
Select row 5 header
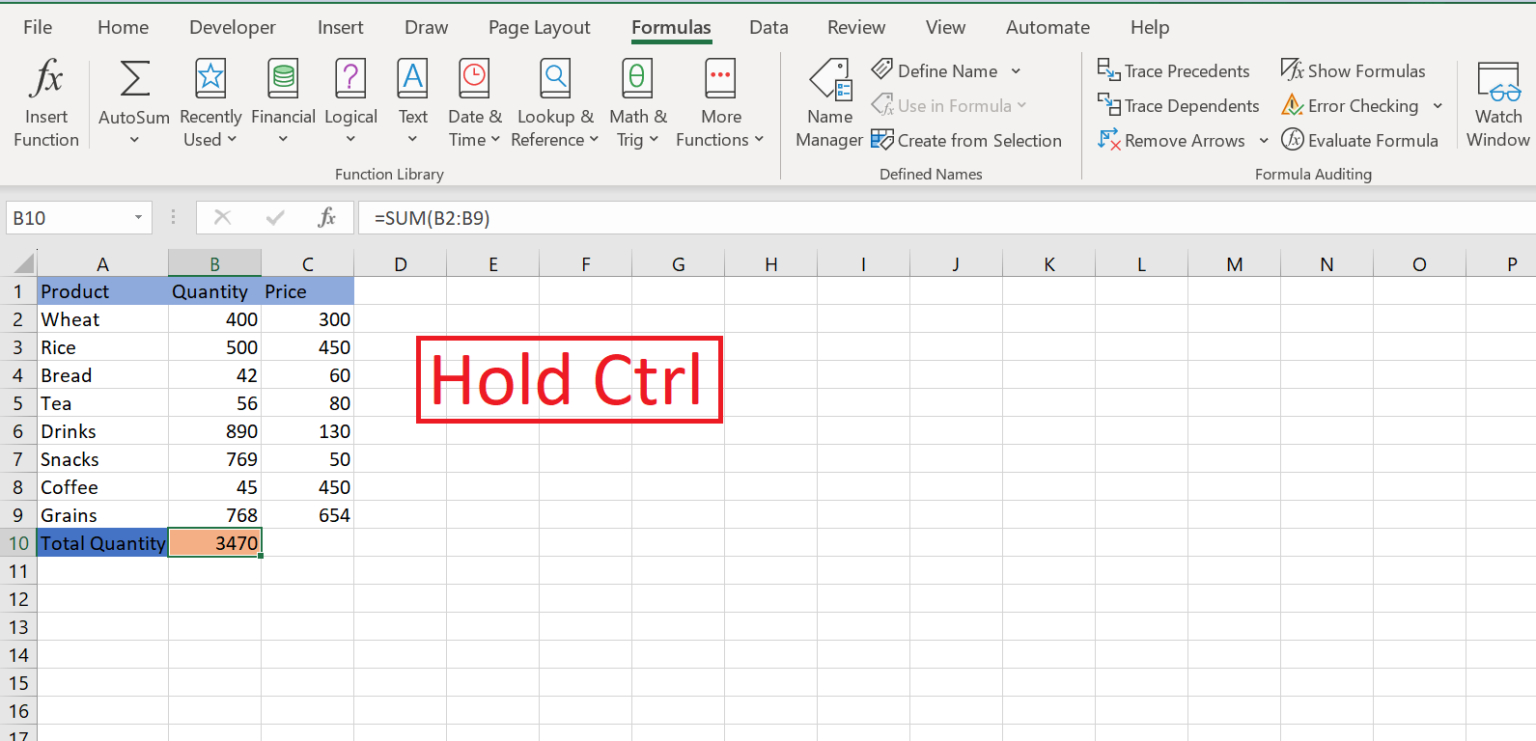18,404
